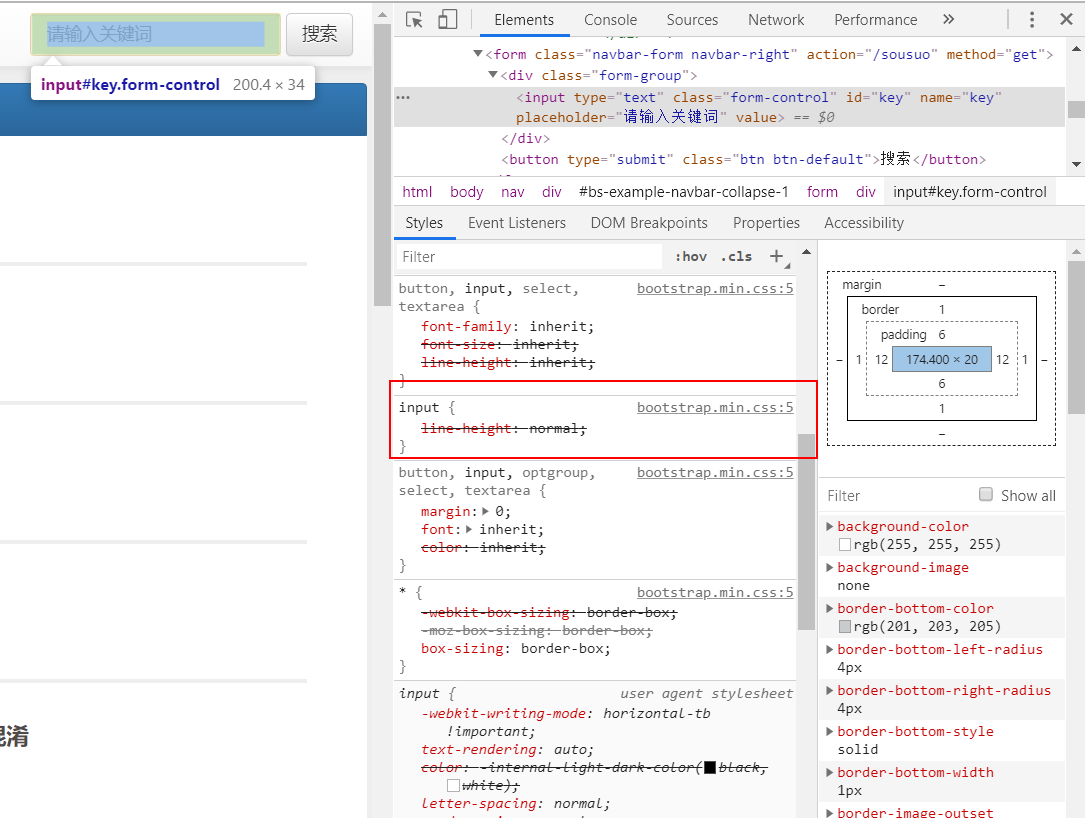The width and height of the screenshot is (1085, 818).
Task: Expand computed border-bottom-right-radius property
Action: (829, 690)
